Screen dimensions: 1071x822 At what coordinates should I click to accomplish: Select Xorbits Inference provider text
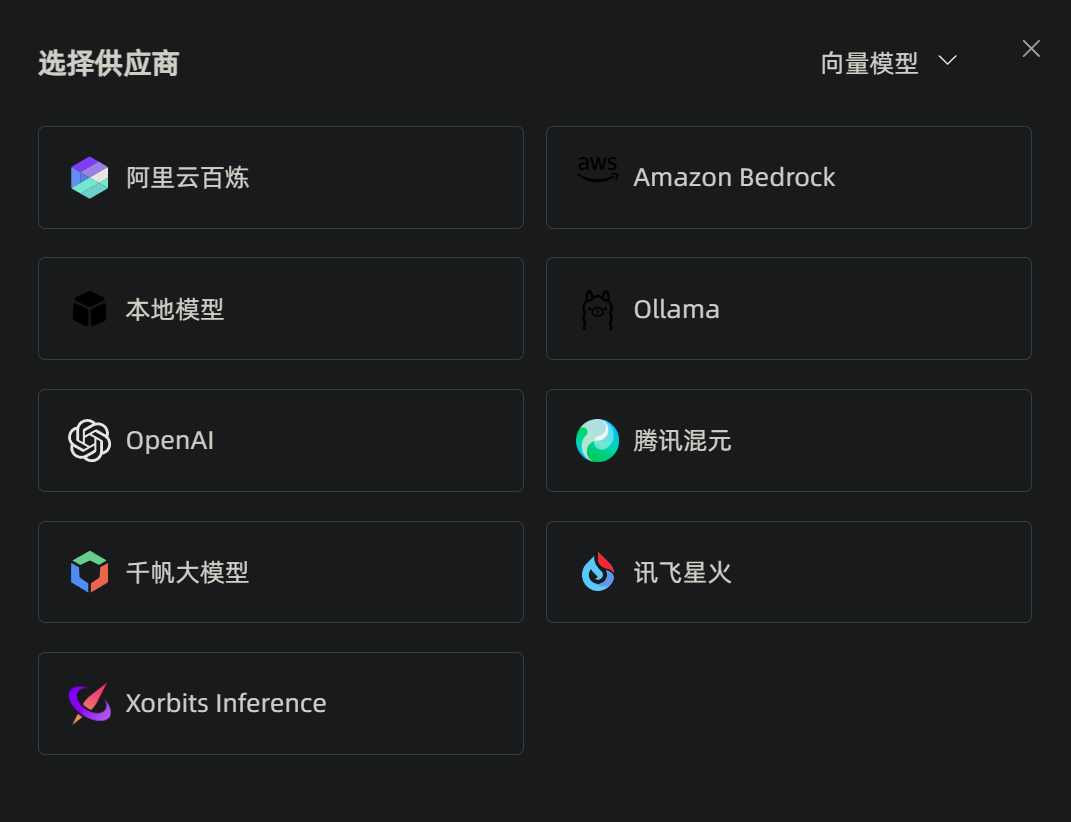226,703
